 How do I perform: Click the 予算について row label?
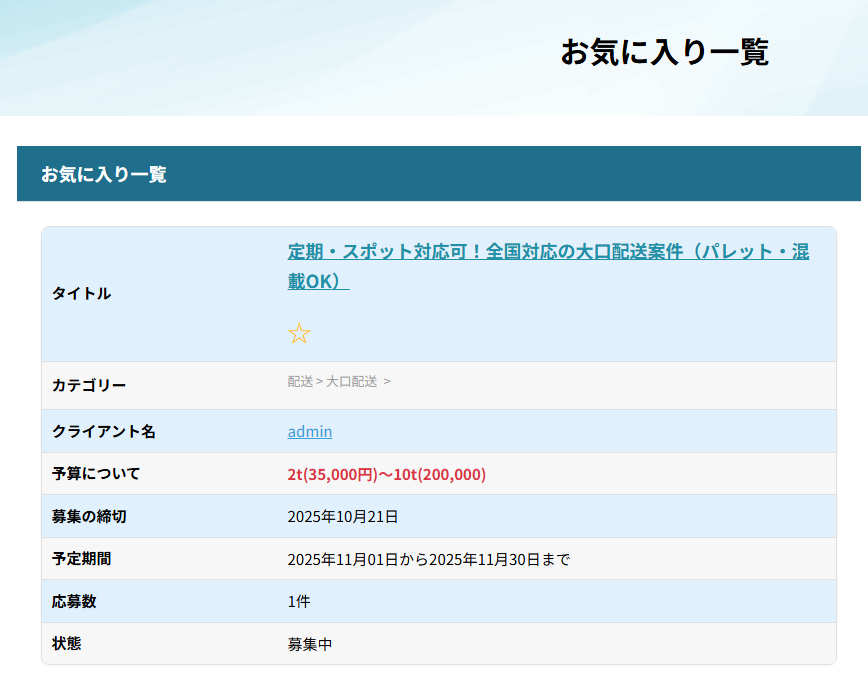[96, 474]
